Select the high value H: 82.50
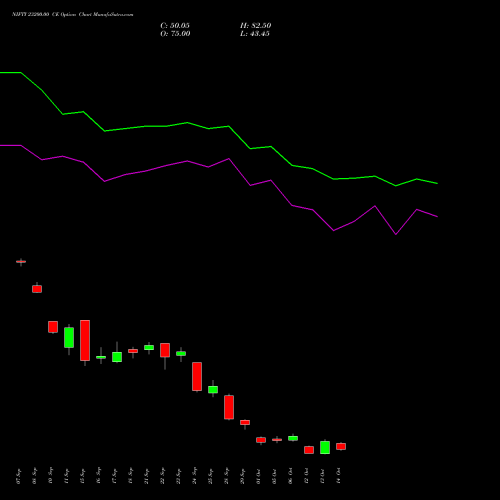The height and width of the screenshot is (500, 500). pos(255,25)
